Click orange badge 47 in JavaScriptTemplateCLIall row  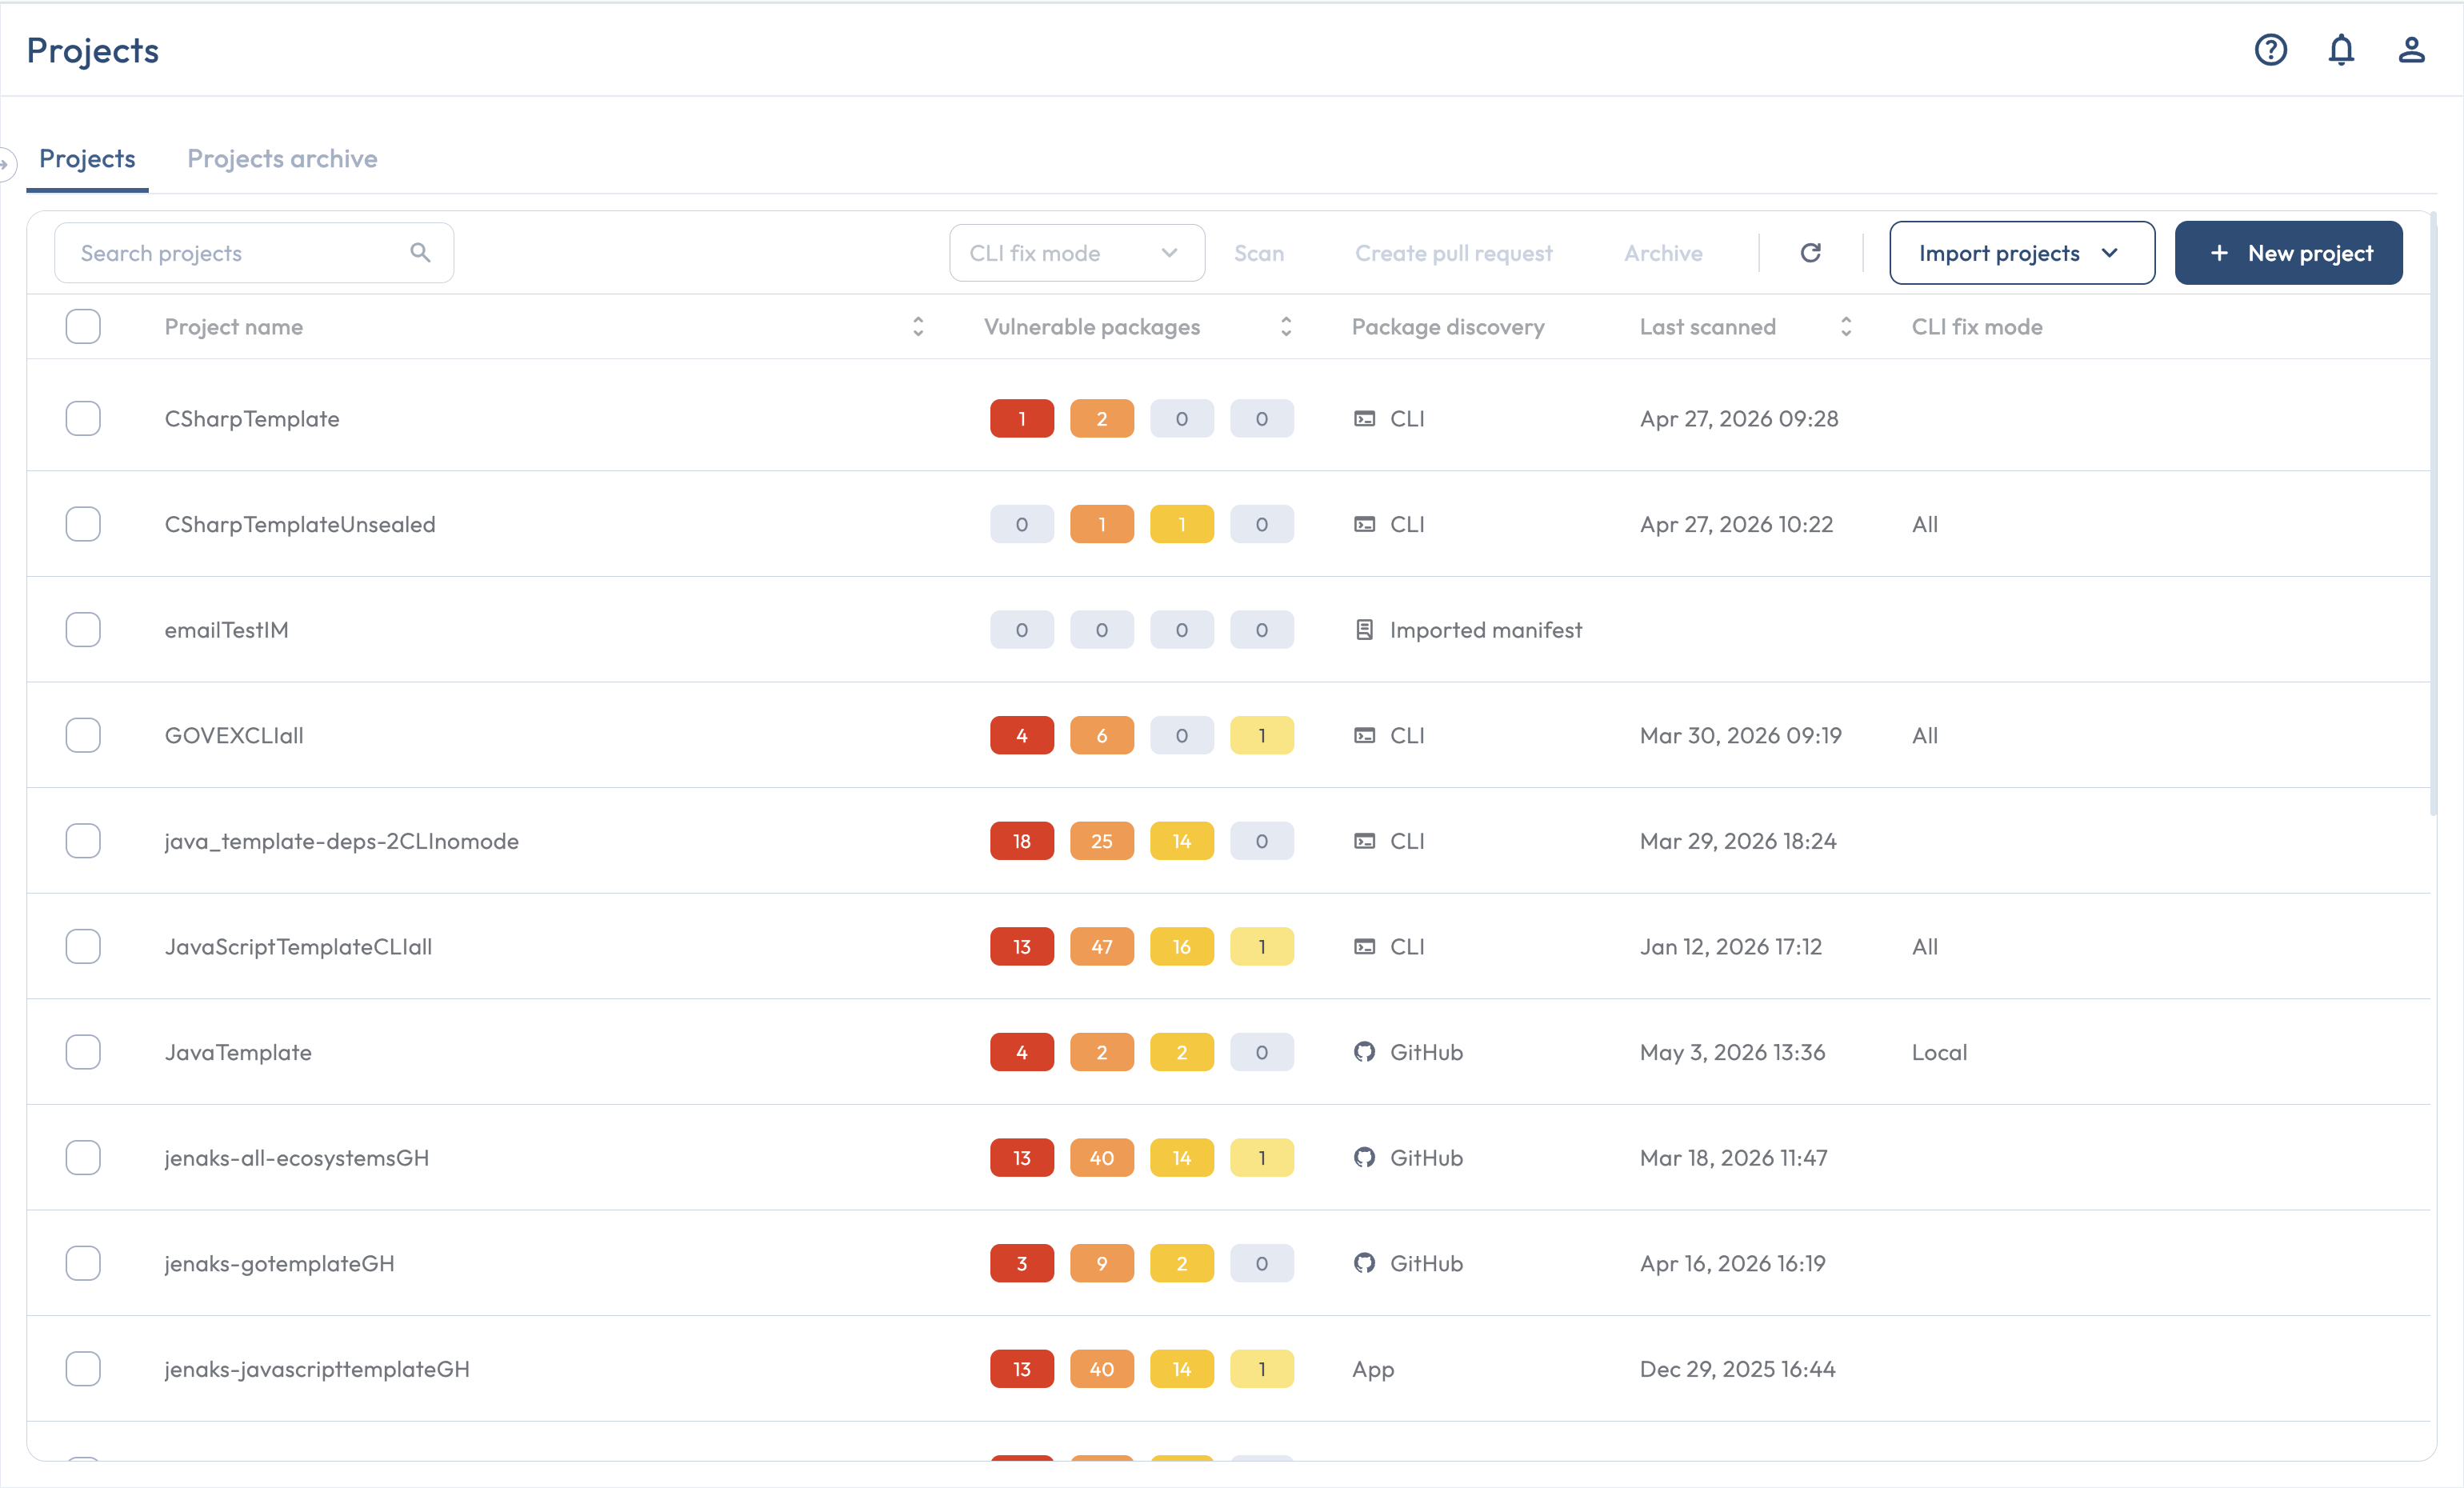click(1102, 947)
